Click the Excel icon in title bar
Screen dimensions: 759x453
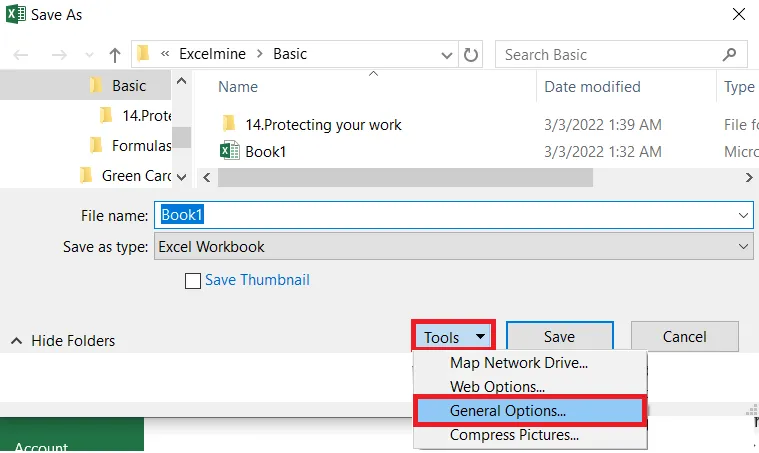(x=15, y=14)
